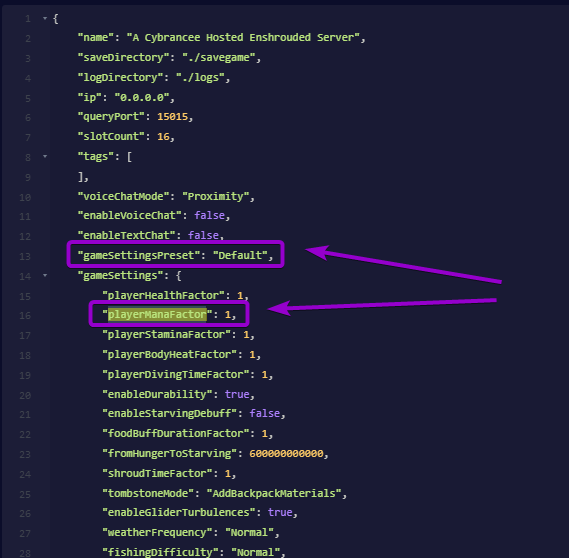Click the "AddBackpackMaterials" tombstoneMode value

tap(274, 493)
